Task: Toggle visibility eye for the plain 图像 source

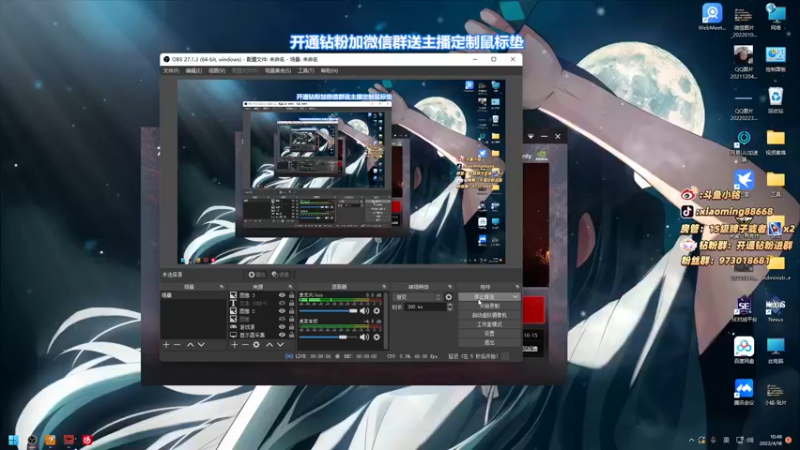Action: click(282, 319)
